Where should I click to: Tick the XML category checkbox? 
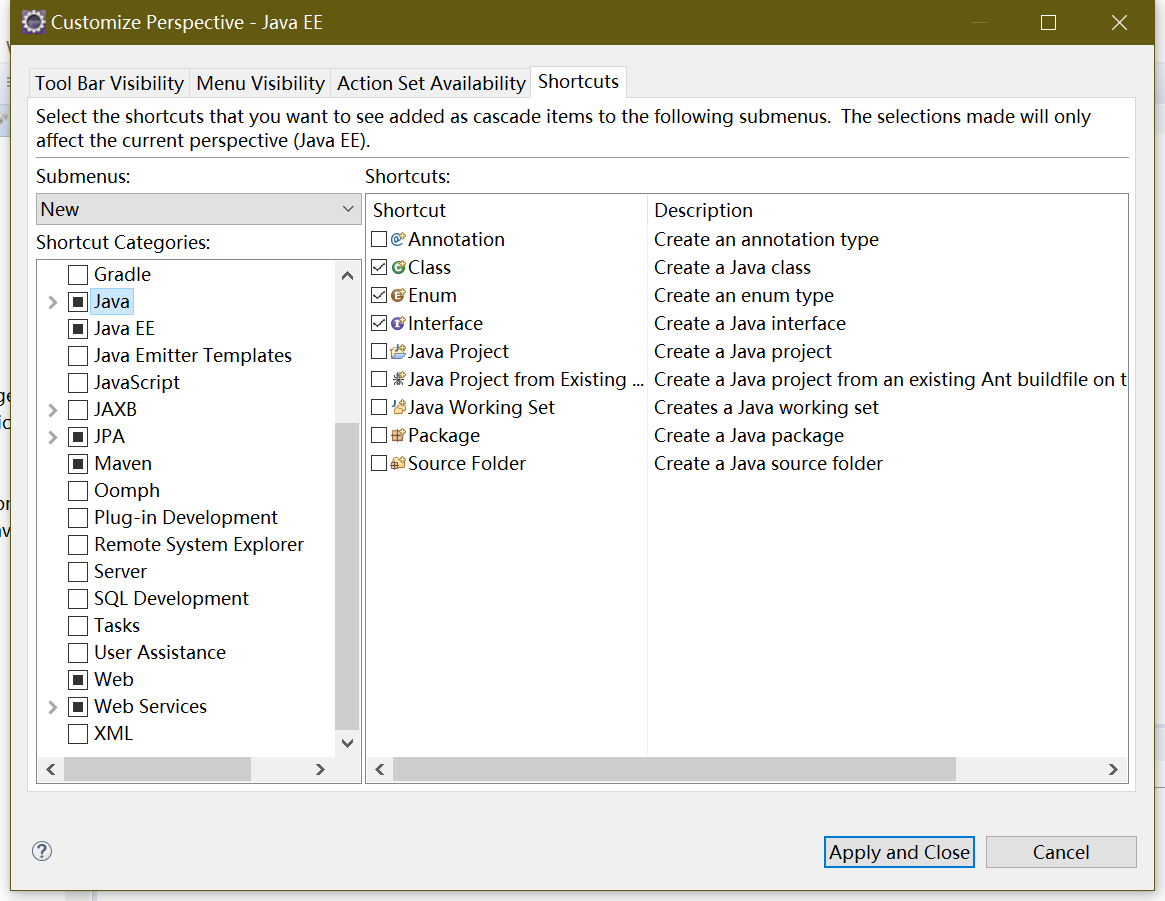[x=78, y=734]
